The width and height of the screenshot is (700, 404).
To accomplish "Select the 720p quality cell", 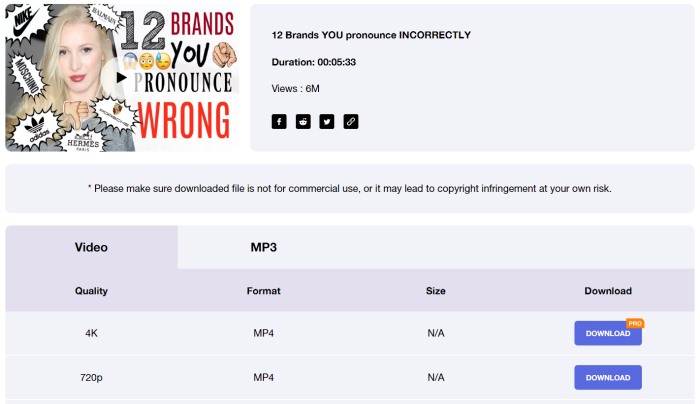I will [91, 378].
